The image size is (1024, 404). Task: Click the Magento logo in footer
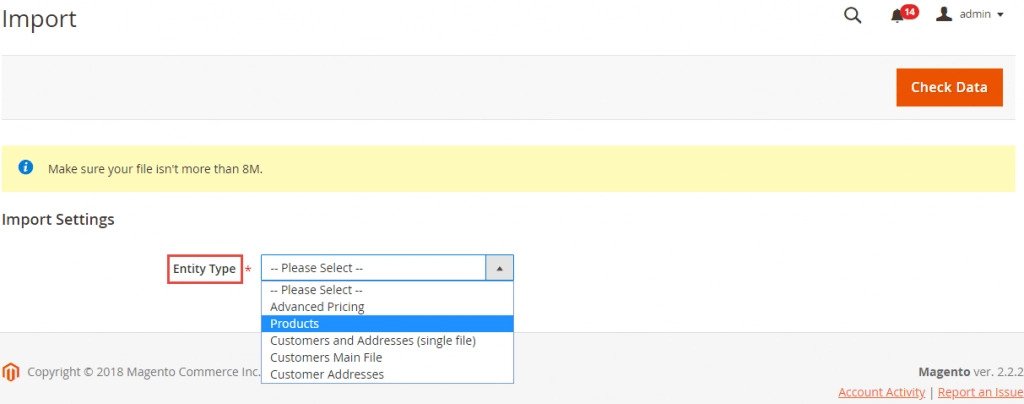(10, 372)
